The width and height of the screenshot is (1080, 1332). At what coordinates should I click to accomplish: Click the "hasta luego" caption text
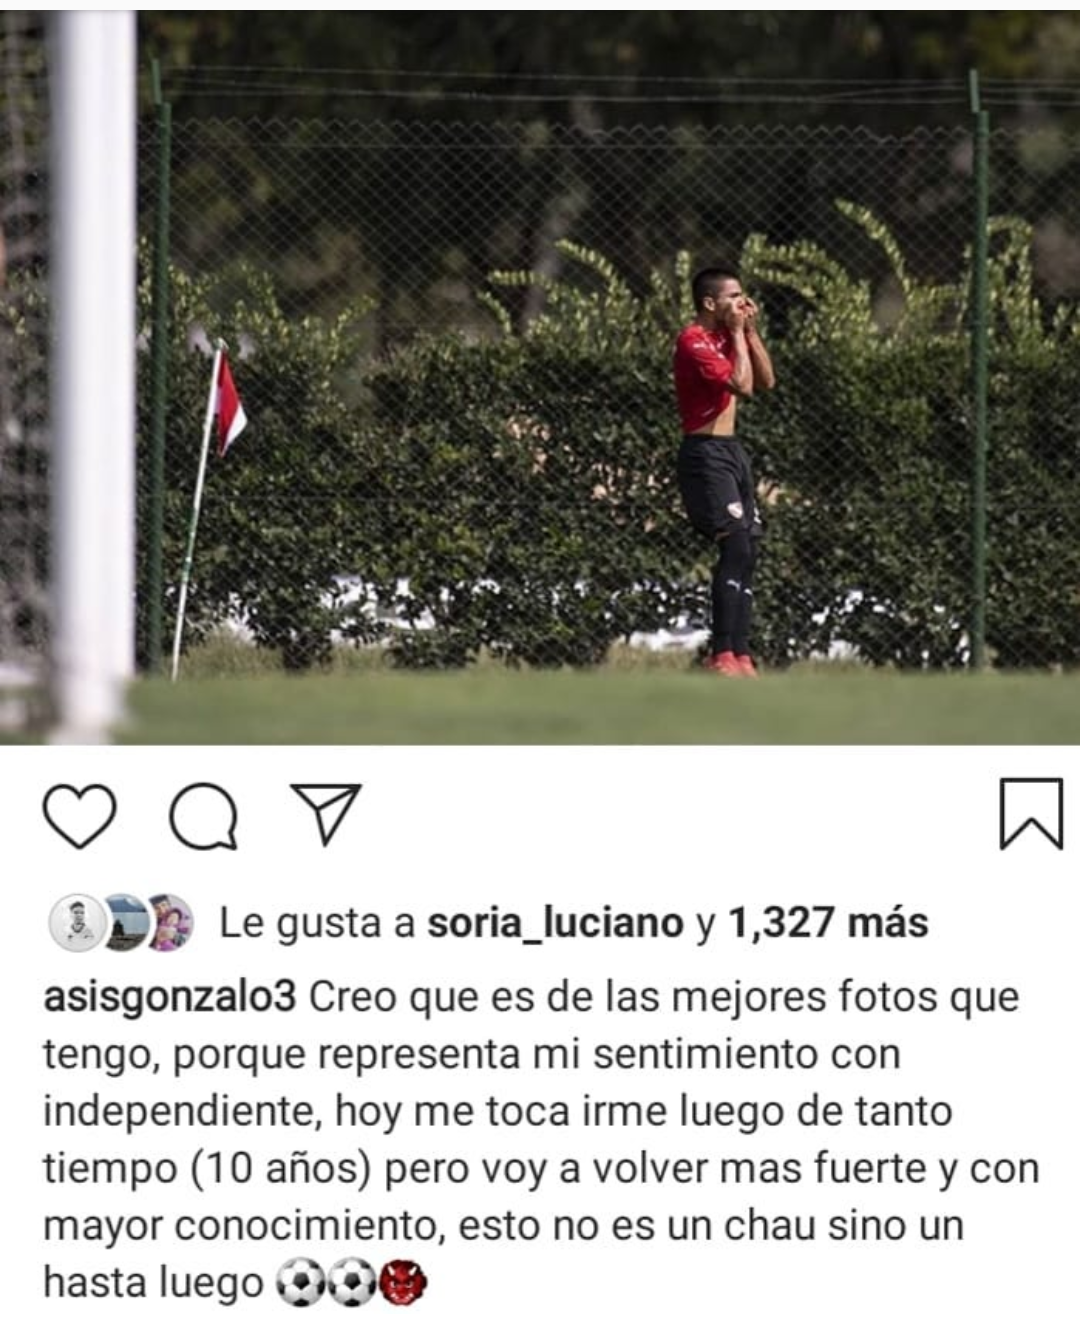tap(153, 1282)
